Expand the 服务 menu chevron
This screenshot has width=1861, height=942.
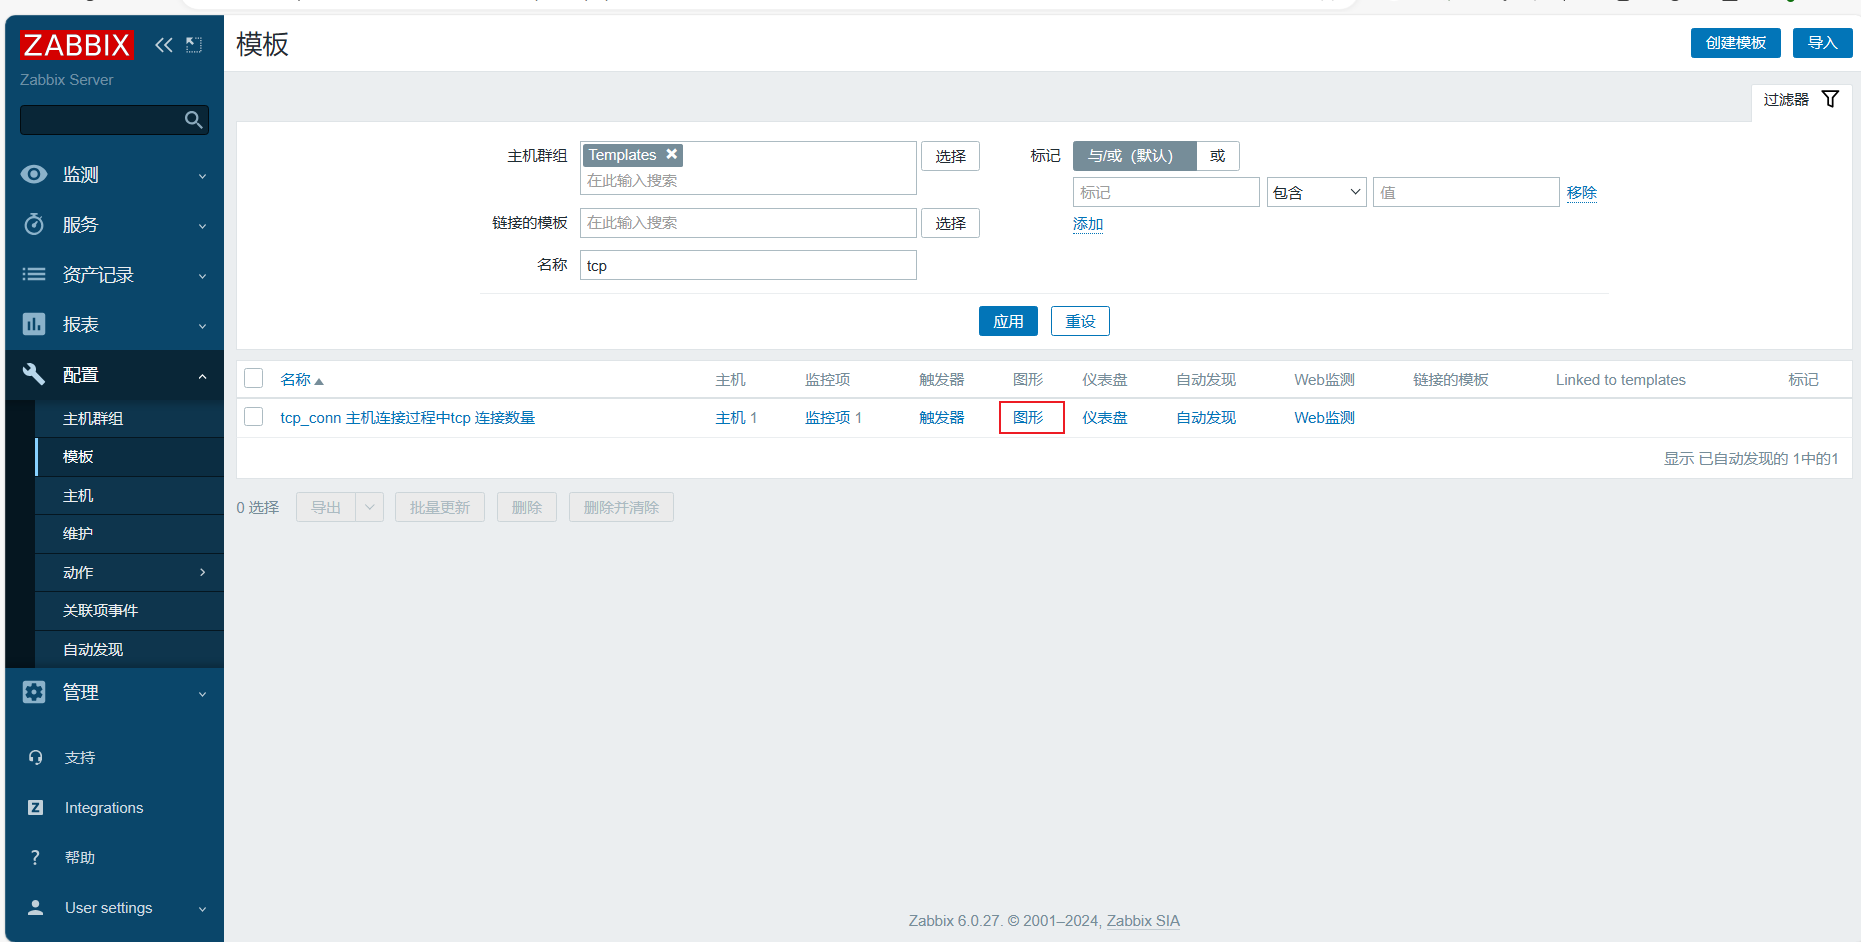coord(203,226)
